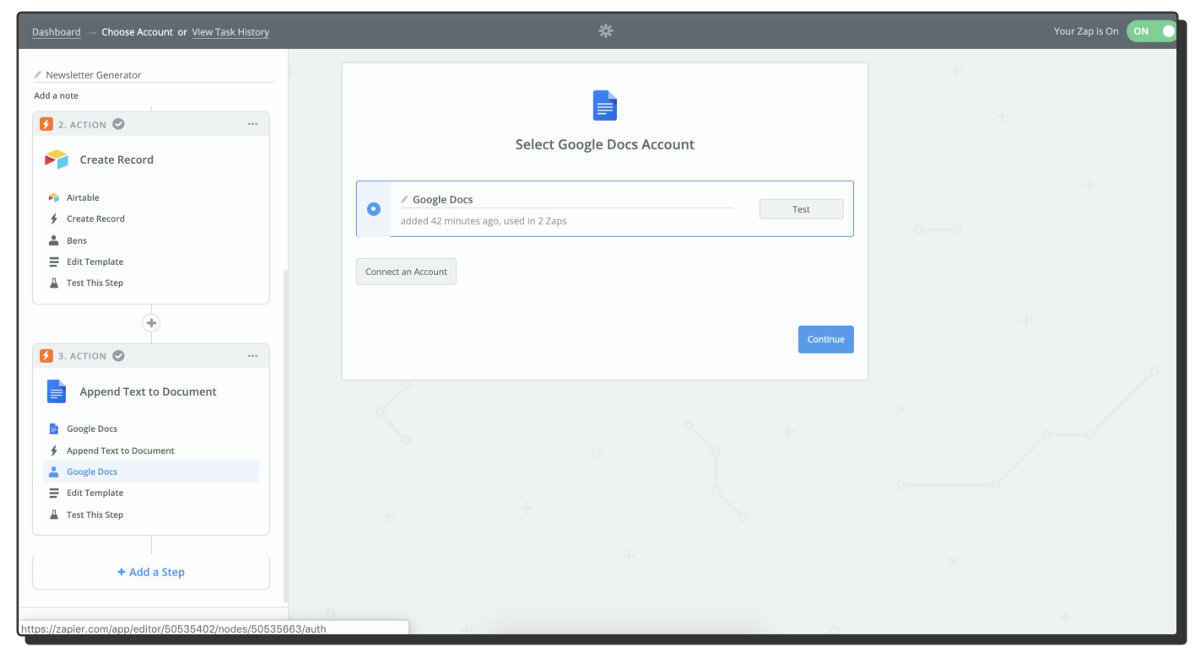The width and height of the screenshot is (1200, 668).
Task: Open step 3 action options menu (three dots)
Action: click(x=253, y=356)
